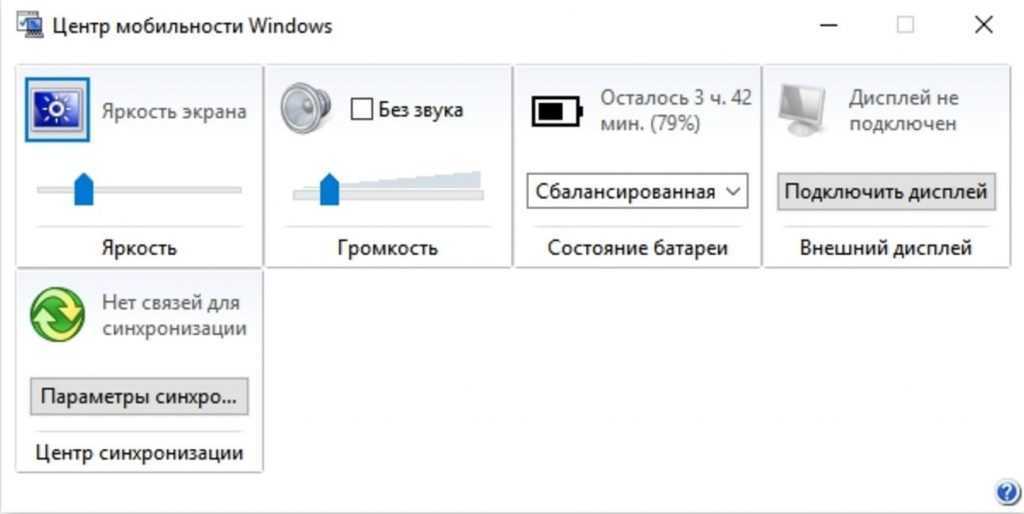Click the volume slider thumb
Screen dimensions: 1024x514
pos(329,188)
